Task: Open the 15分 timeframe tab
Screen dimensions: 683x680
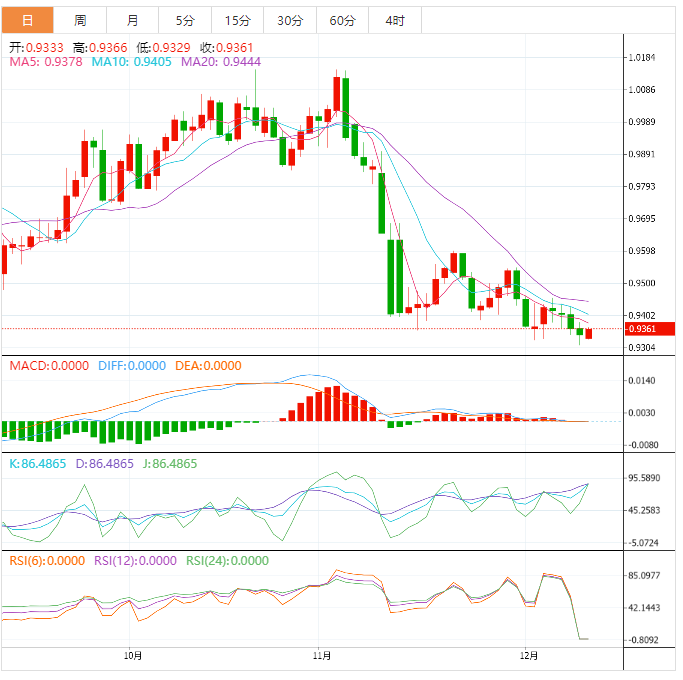Action: (237, 20)
